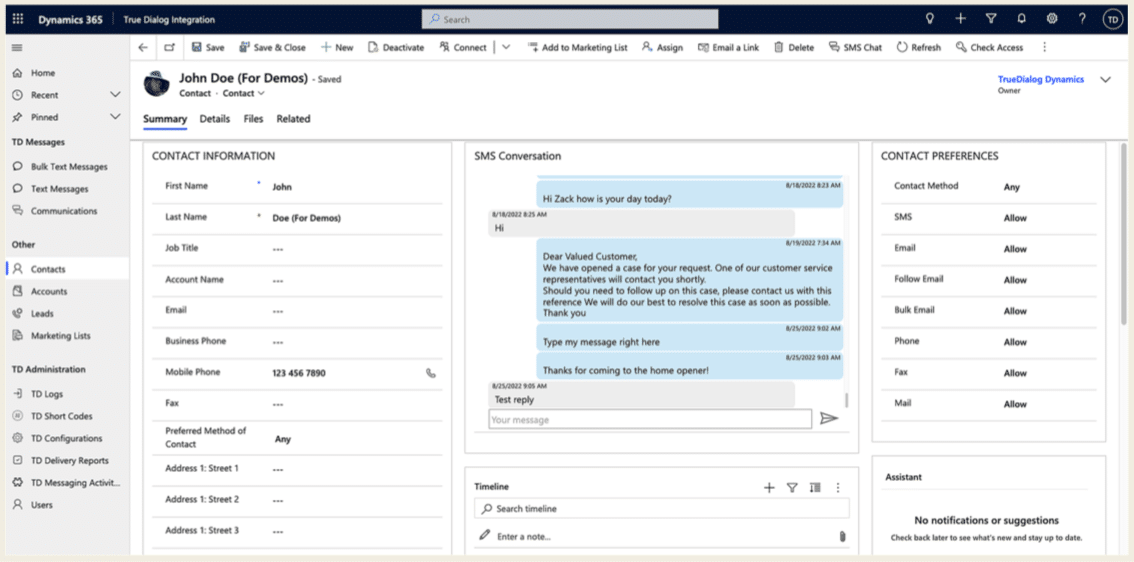Click the Timeline sort view icon
Image resolution: width=1134 pixels, height=562 pixels.
[x=815, y=488]
